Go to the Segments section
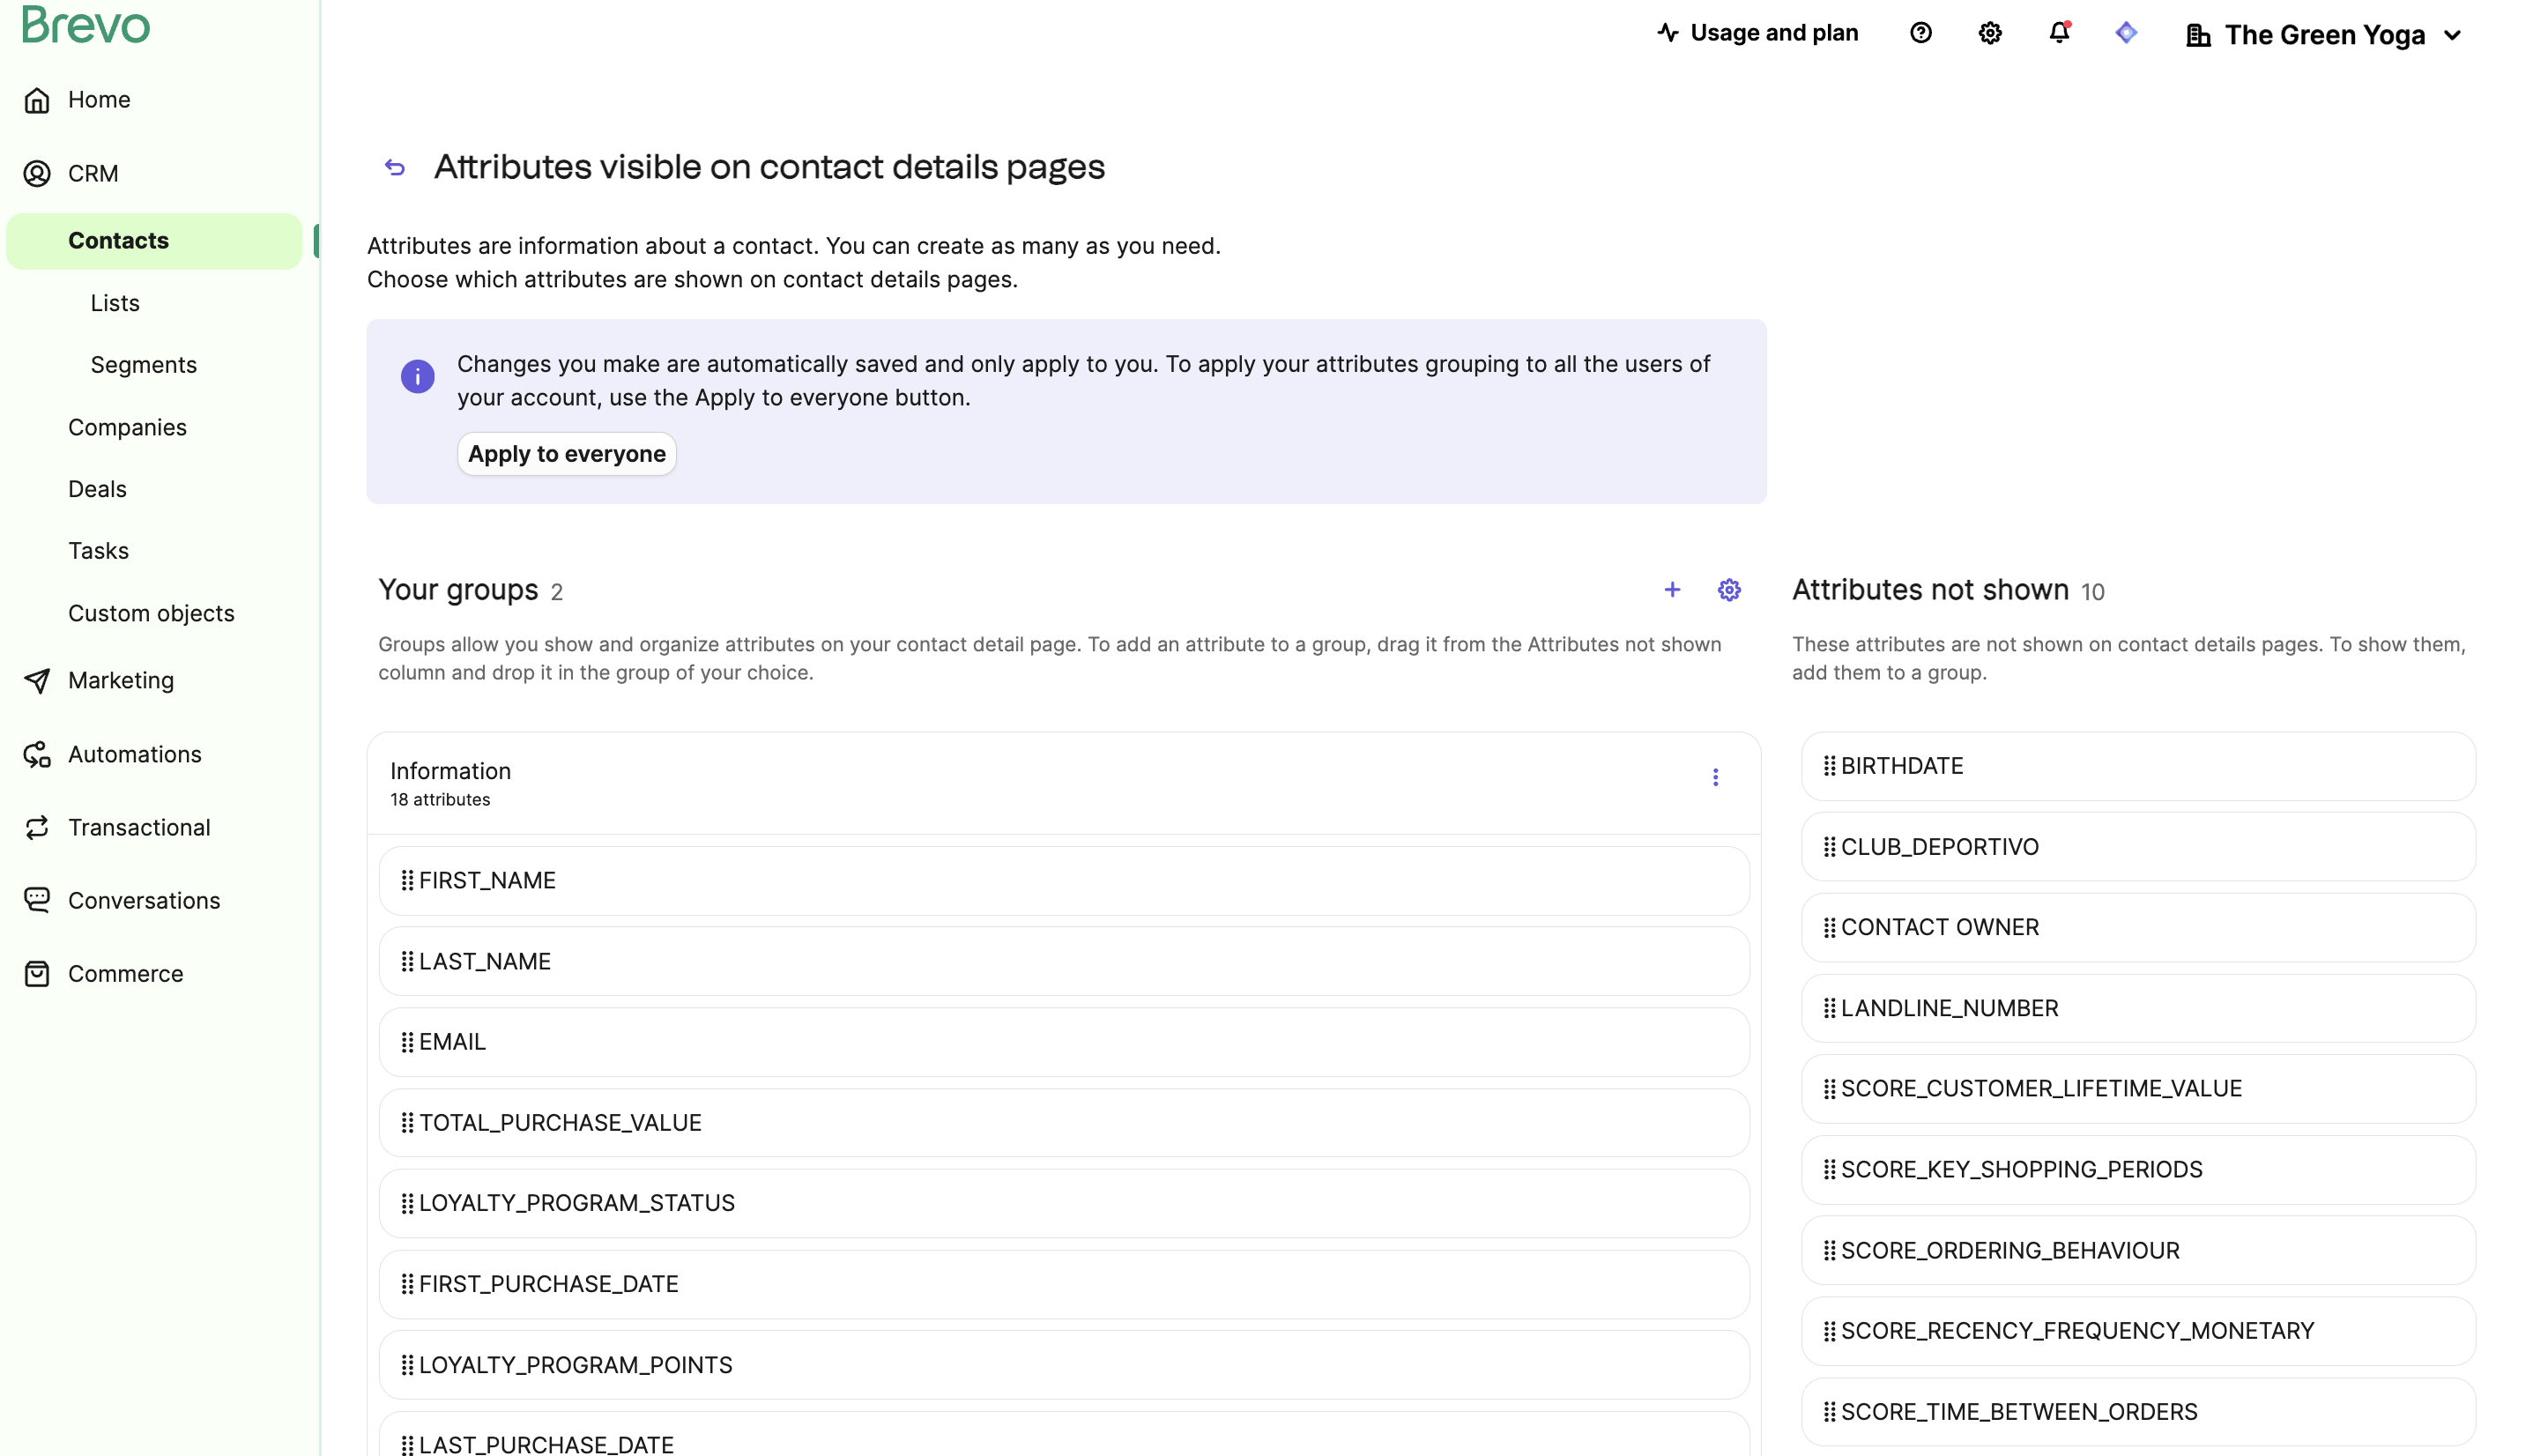Screen dimensions: 2533x1456 pos(143,364)
